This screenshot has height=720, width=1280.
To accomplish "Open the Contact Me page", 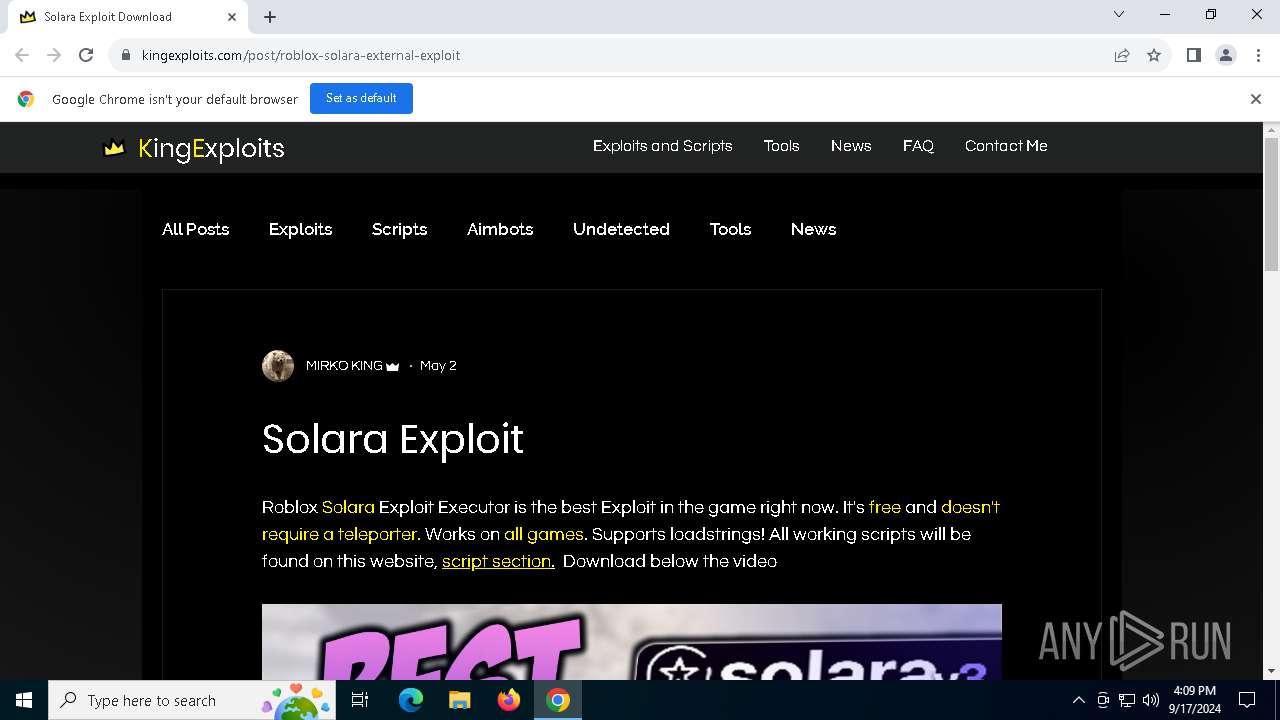I will (1006, 146).
